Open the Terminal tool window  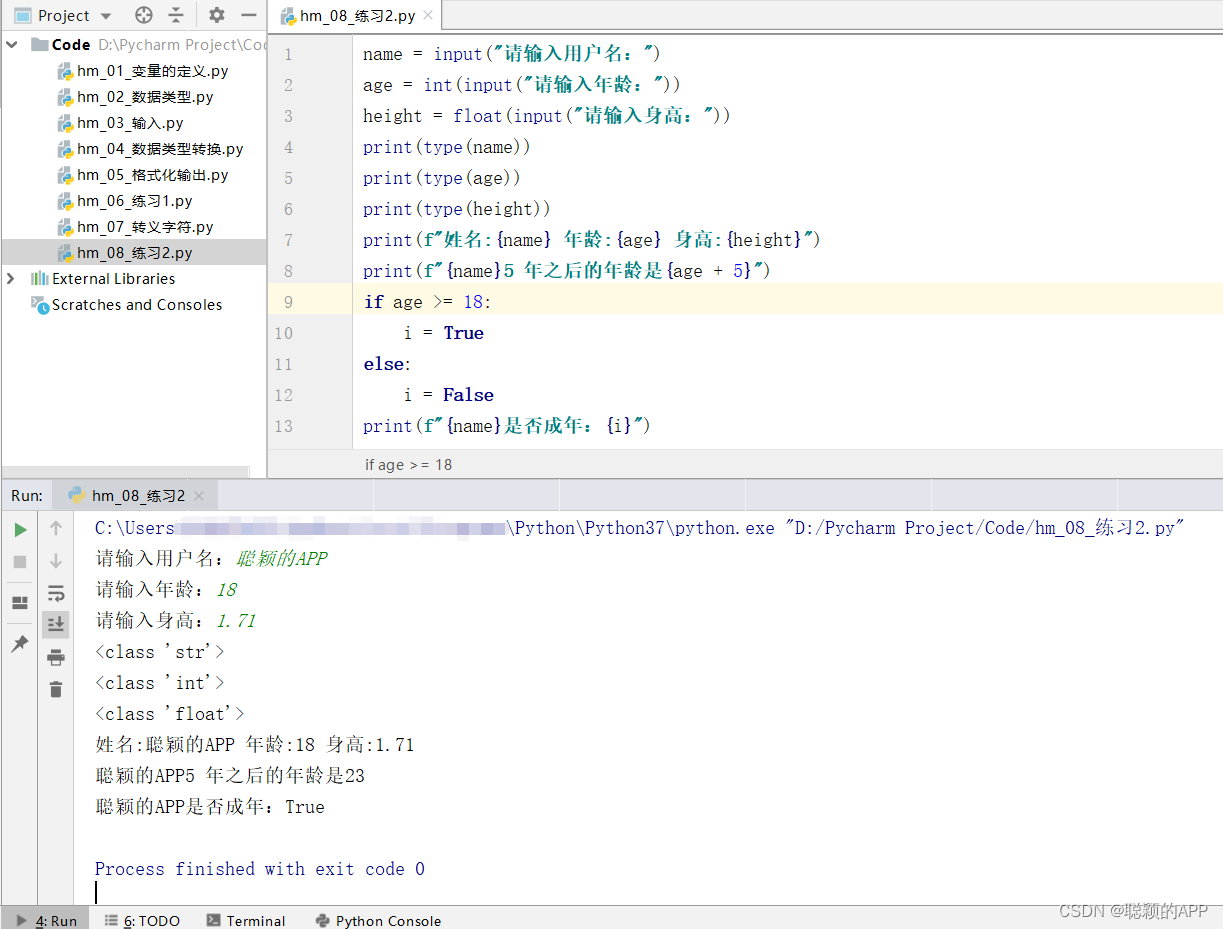pyautogui.click(x=246, y=920)
